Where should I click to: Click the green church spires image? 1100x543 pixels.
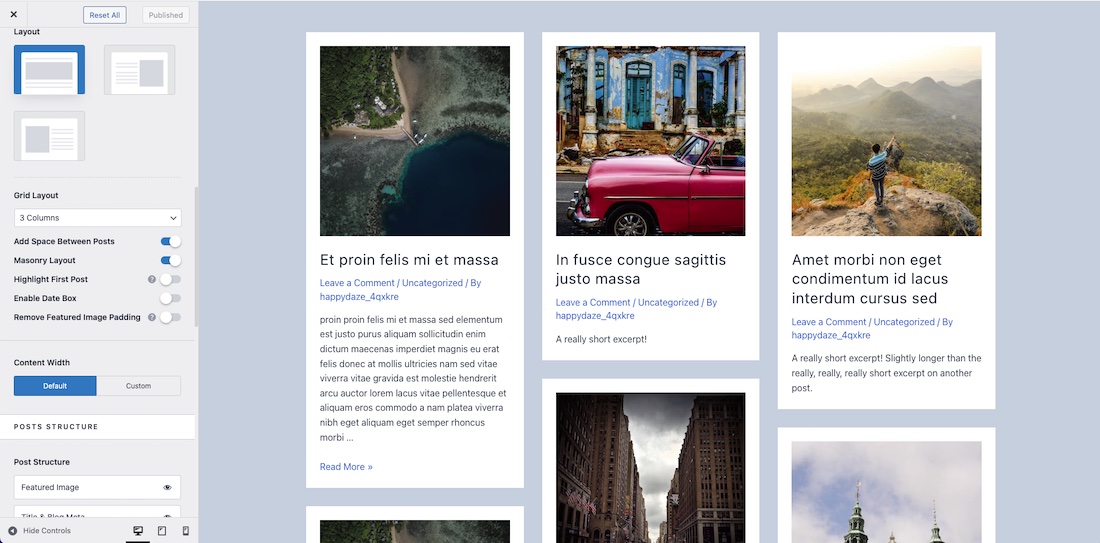(x=886, y=492)
